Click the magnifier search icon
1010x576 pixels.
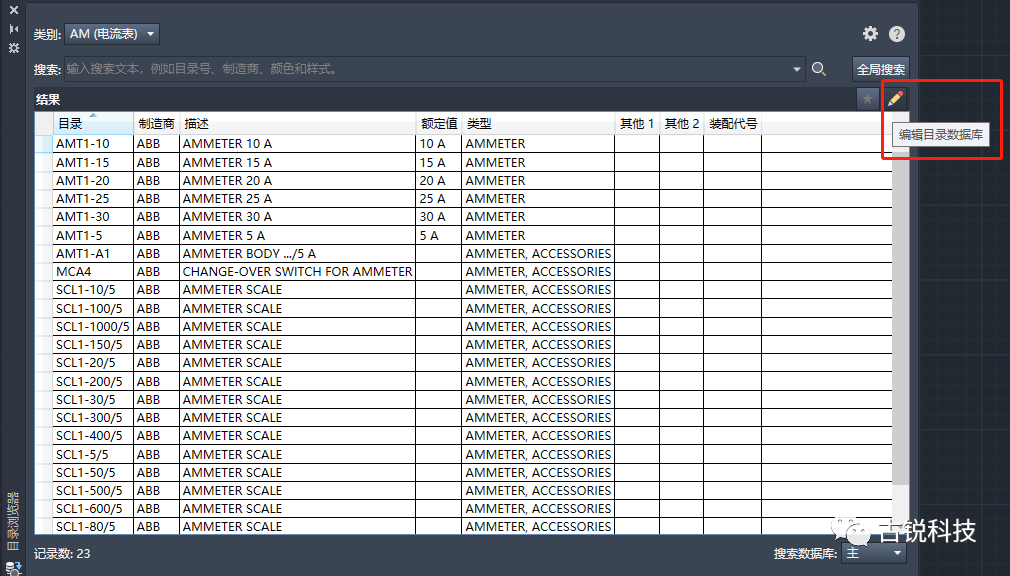[x=819, y=69]
